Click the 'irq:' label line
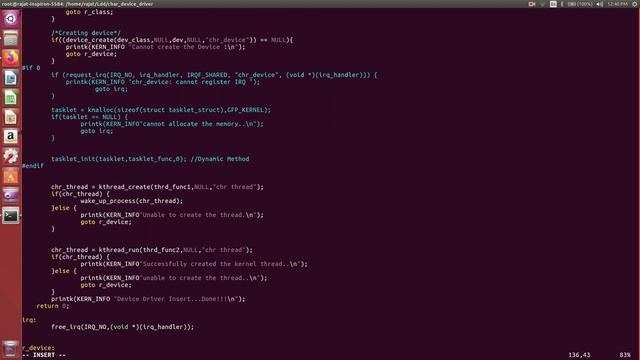This screenshot has width=640, height=360. (x=29, y=320)
